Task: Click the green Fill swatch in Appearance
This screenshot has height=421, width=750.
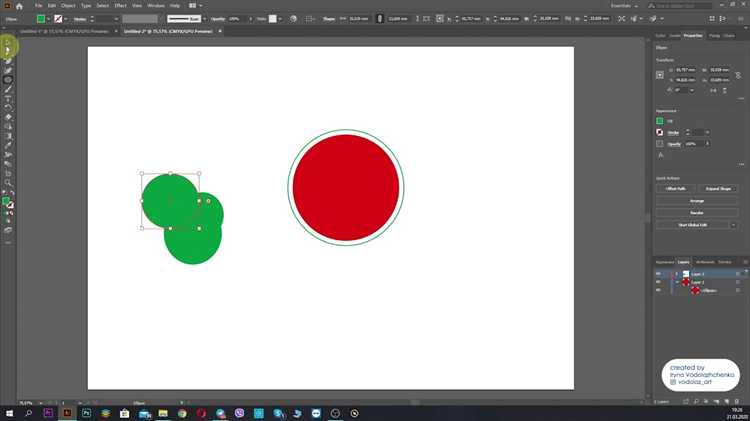Action: [660, 121]
